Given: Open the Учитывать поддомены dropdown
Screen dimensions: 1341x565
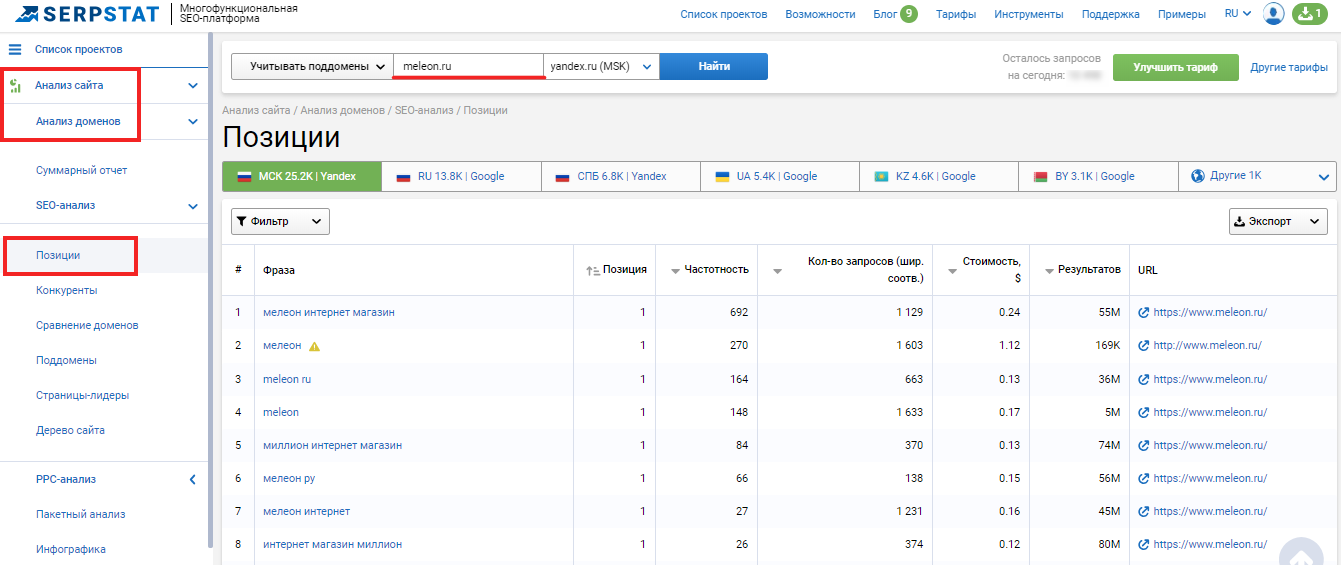Looking at the screenshot, I should pyautogui.click(x=312, y=67).
